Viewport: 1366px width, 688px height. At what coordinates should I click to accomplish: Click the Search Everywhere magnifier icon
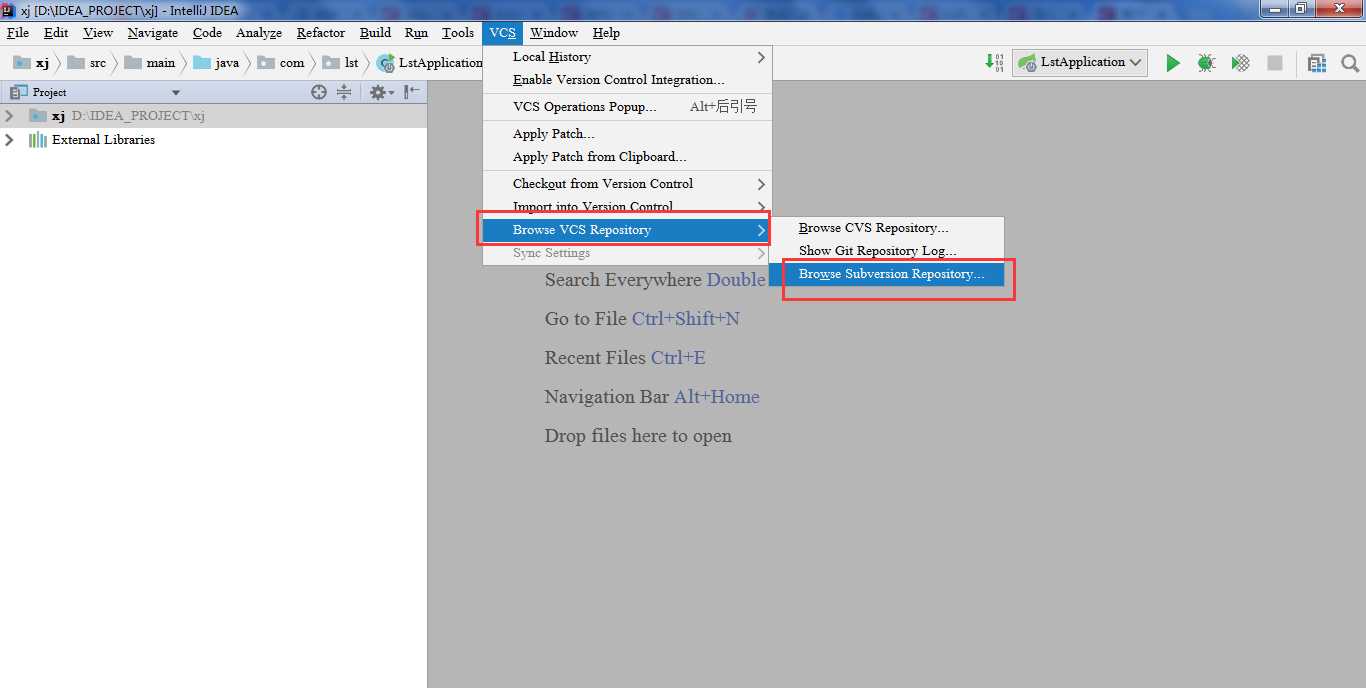[x=1349, y=63]
